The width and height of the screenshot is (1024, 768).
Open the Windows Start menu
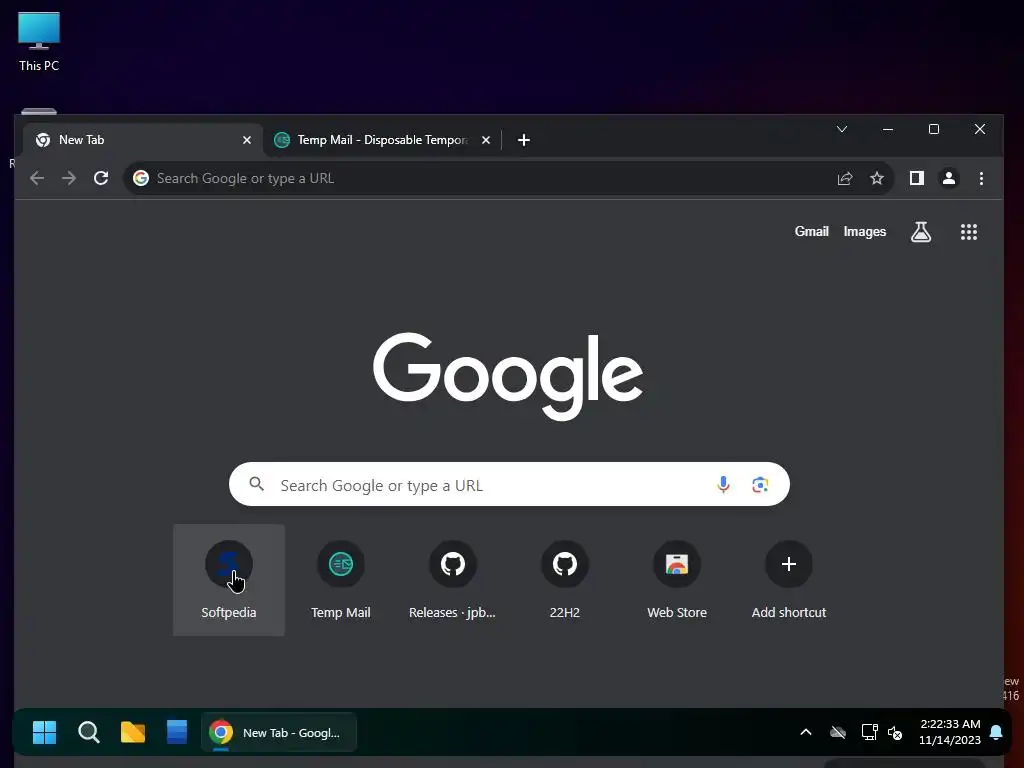point(44,733)
